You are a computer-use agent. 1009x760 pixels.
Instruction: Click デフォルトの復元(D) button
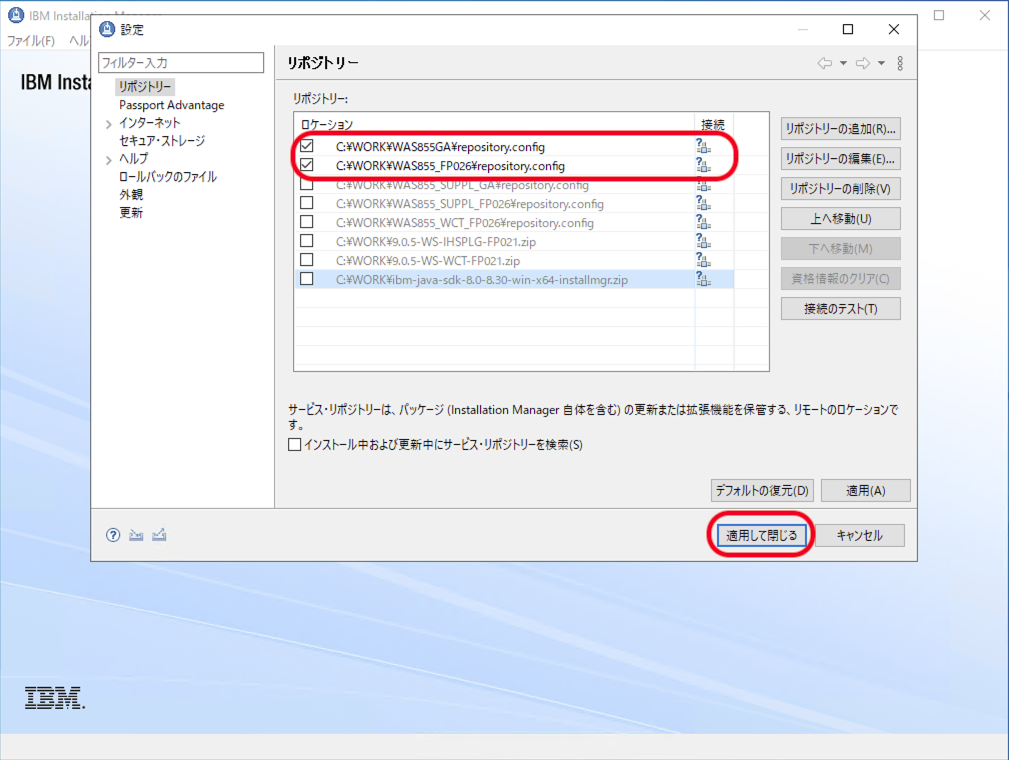coord(762,490)
